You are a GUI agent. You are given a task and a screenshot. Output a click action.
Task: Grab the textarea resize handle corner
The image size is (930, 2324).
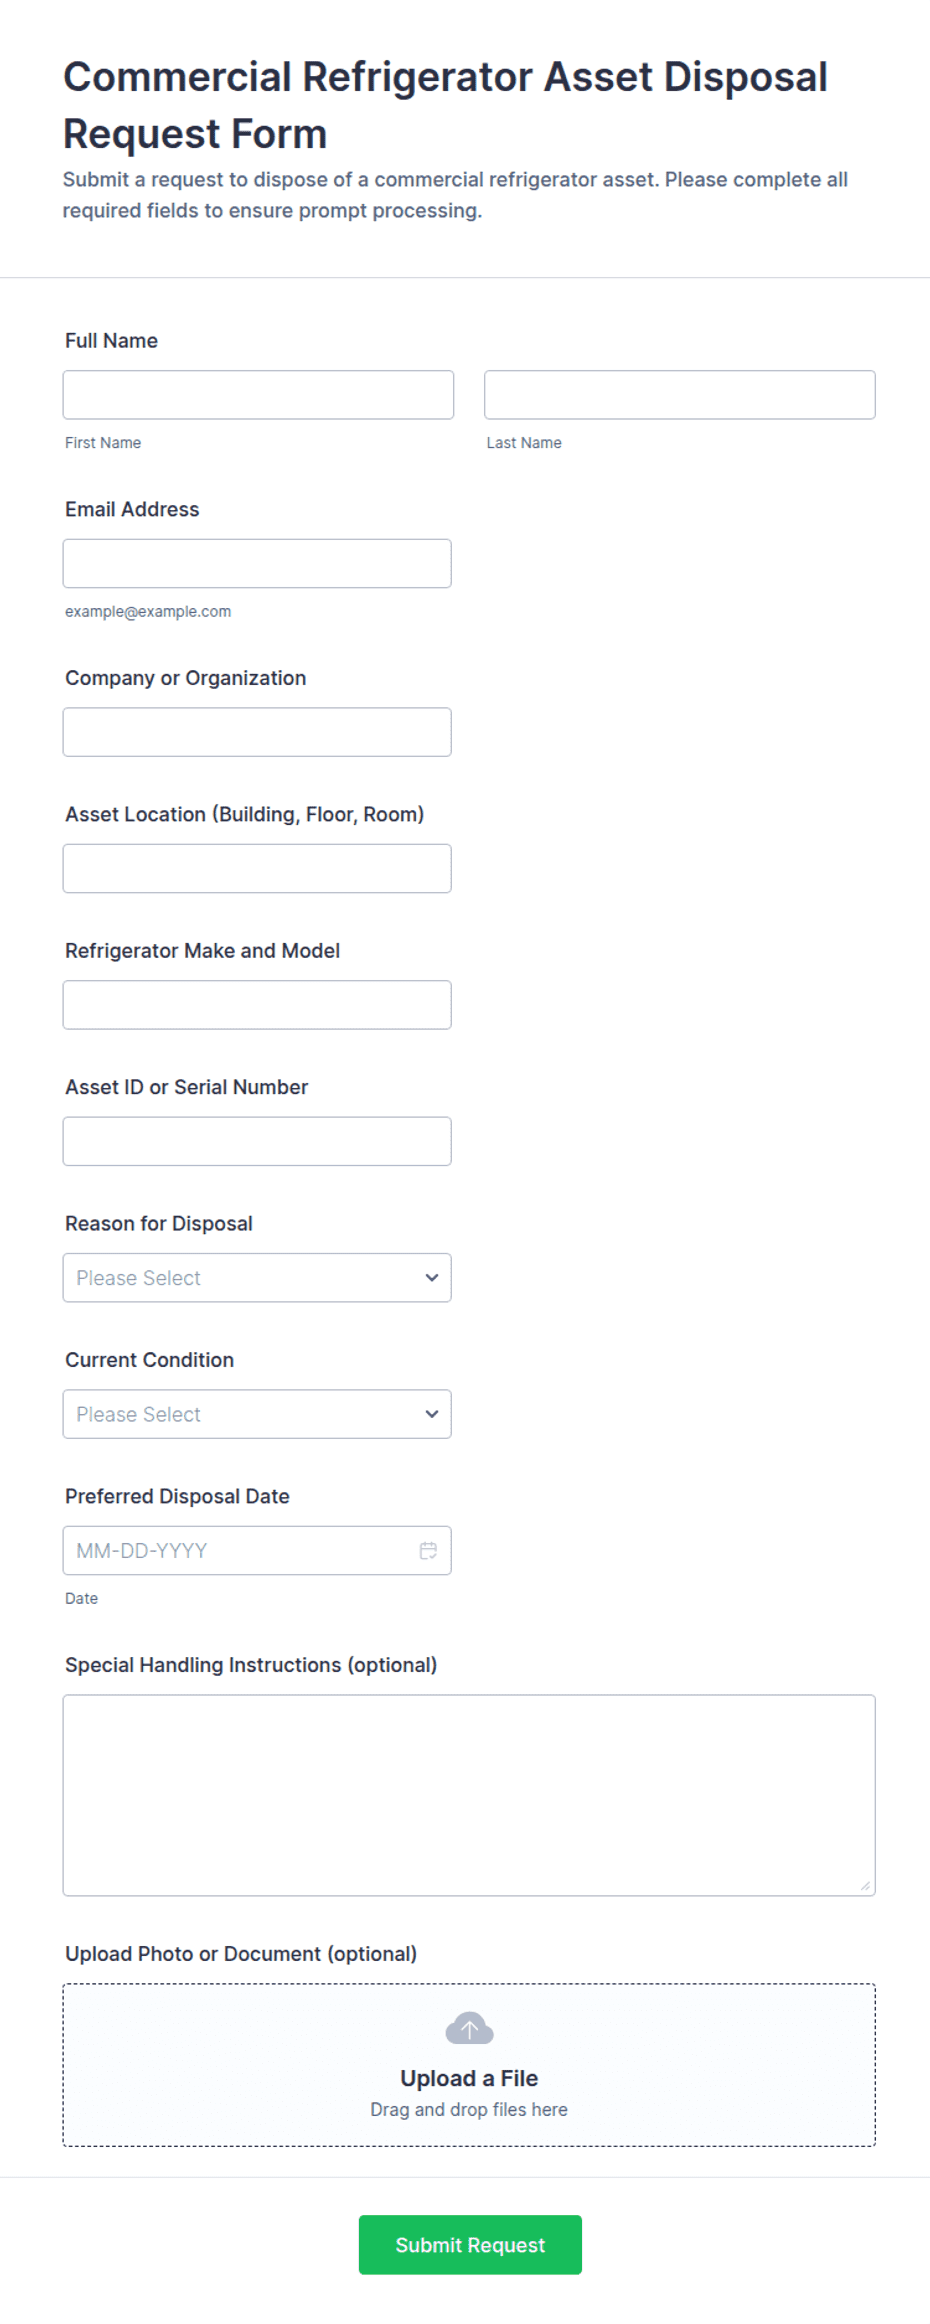tap(866, 1886)
